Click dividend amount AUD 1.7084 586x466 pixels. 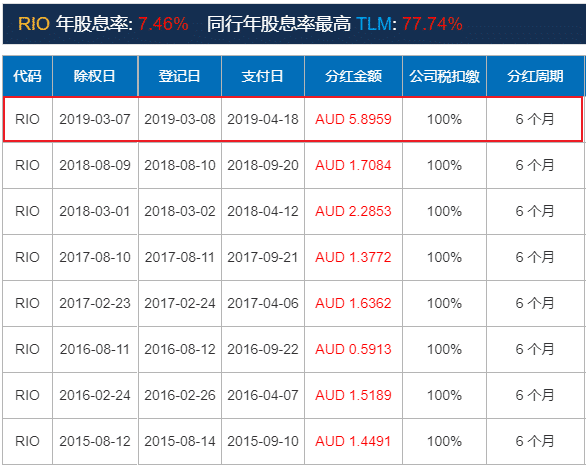(353, 165)
